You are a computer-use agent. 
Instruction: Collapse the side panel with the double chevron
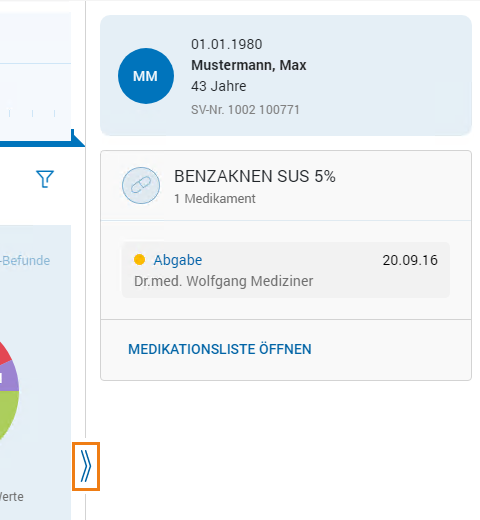(86, 466)
